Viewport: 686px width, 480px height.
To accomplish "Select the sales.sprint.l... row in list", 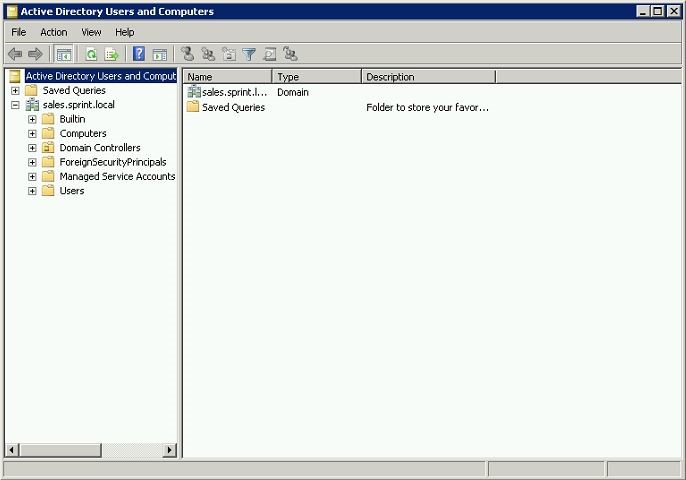I will 234,92.
